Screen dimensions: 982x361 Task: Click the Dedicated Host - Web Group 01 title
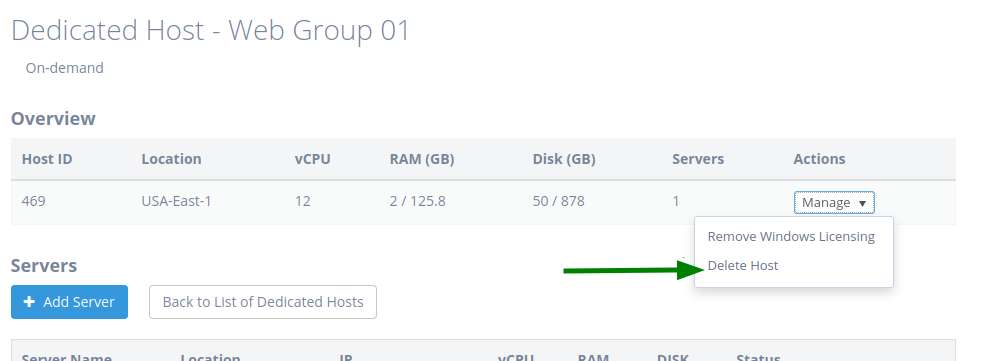click(x=210, y=30)
